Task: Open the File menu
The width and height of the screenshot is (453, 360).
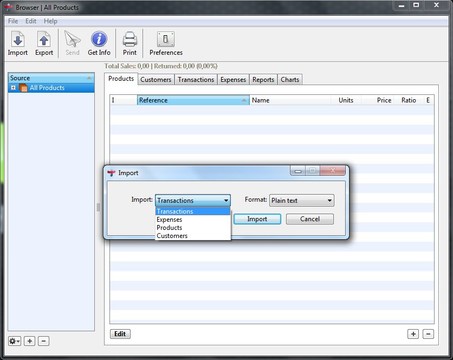Action: (x=13, y=21)
